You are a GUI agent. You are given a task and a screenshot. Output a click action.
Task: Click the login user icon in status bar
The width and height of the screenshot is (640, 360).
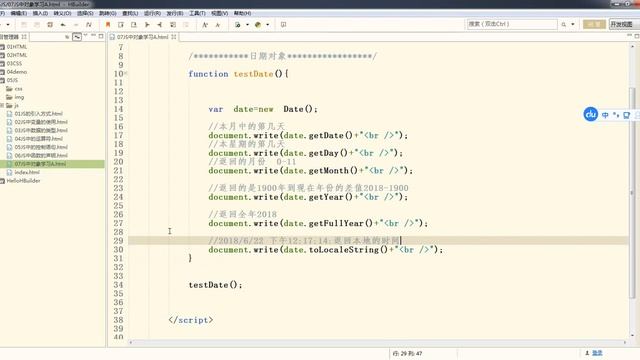[587, 353]
